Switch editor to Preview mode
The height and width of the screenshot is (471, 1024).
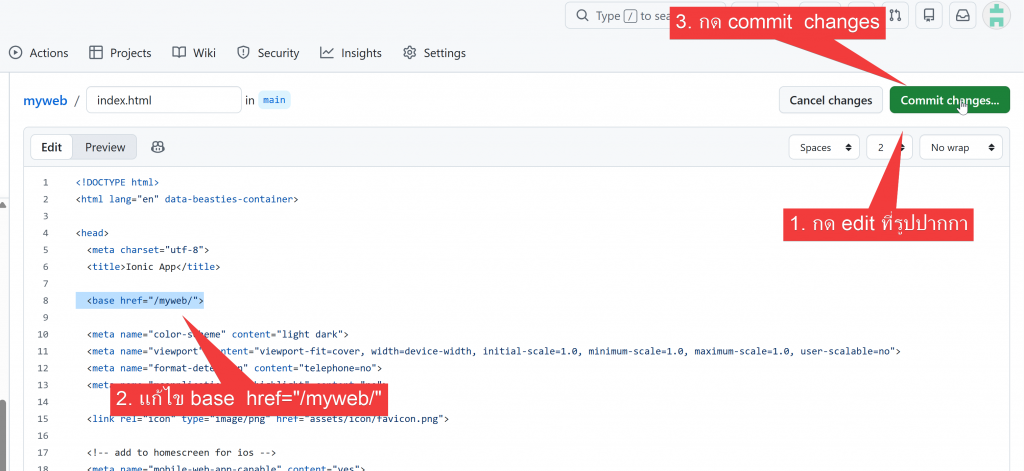point(105,147)
